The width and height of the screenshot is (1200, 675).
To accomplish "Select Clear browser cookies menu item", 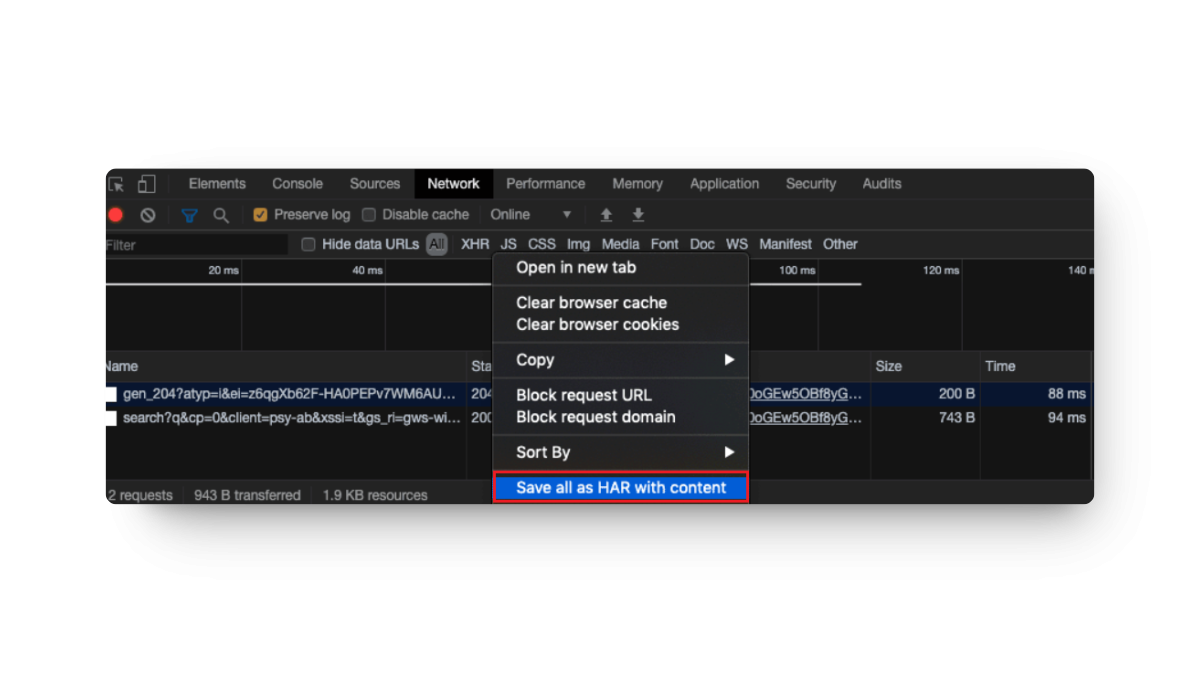I will click(596, 324).
